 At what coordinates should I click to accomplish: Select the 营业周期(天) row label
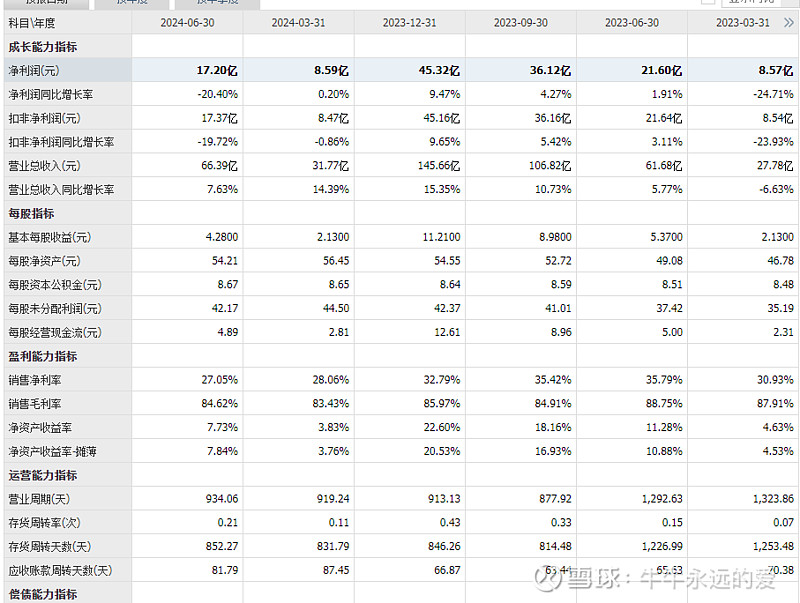coord(39,499)
